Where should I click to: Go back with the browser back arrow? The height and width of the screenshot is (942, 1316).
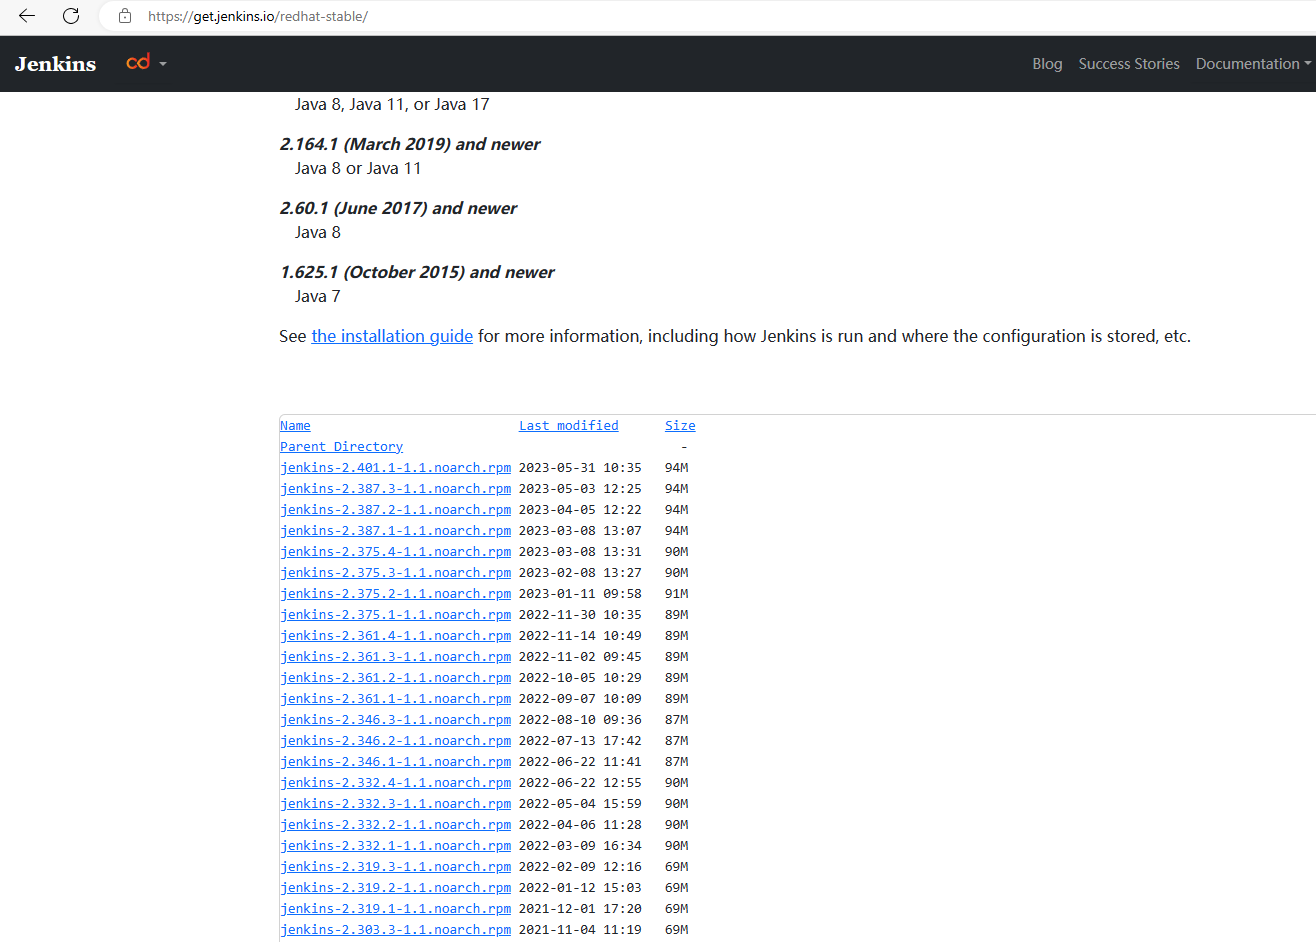[27, 16]
